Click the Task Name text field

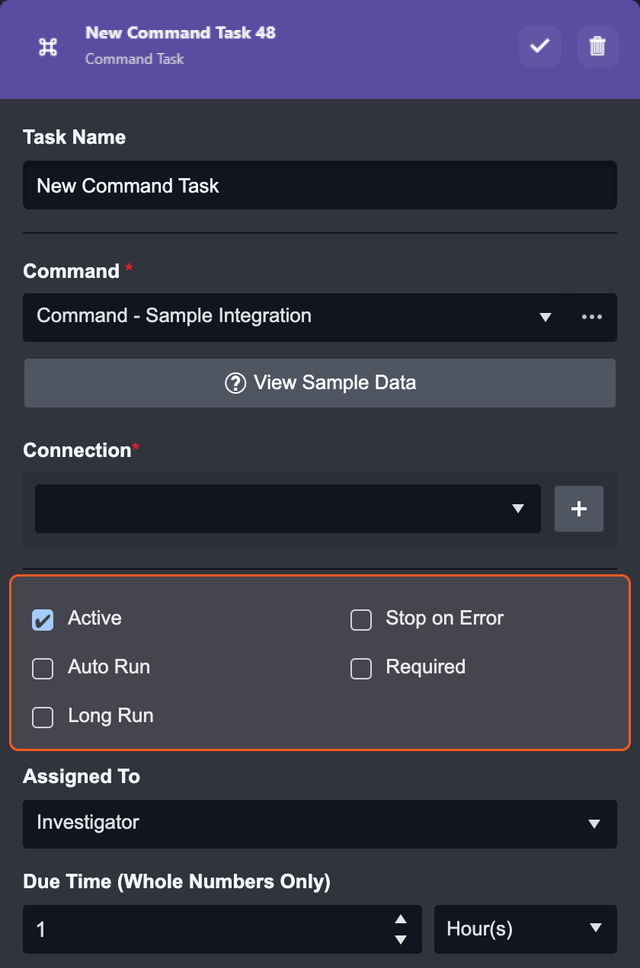[x=320, y=186]
